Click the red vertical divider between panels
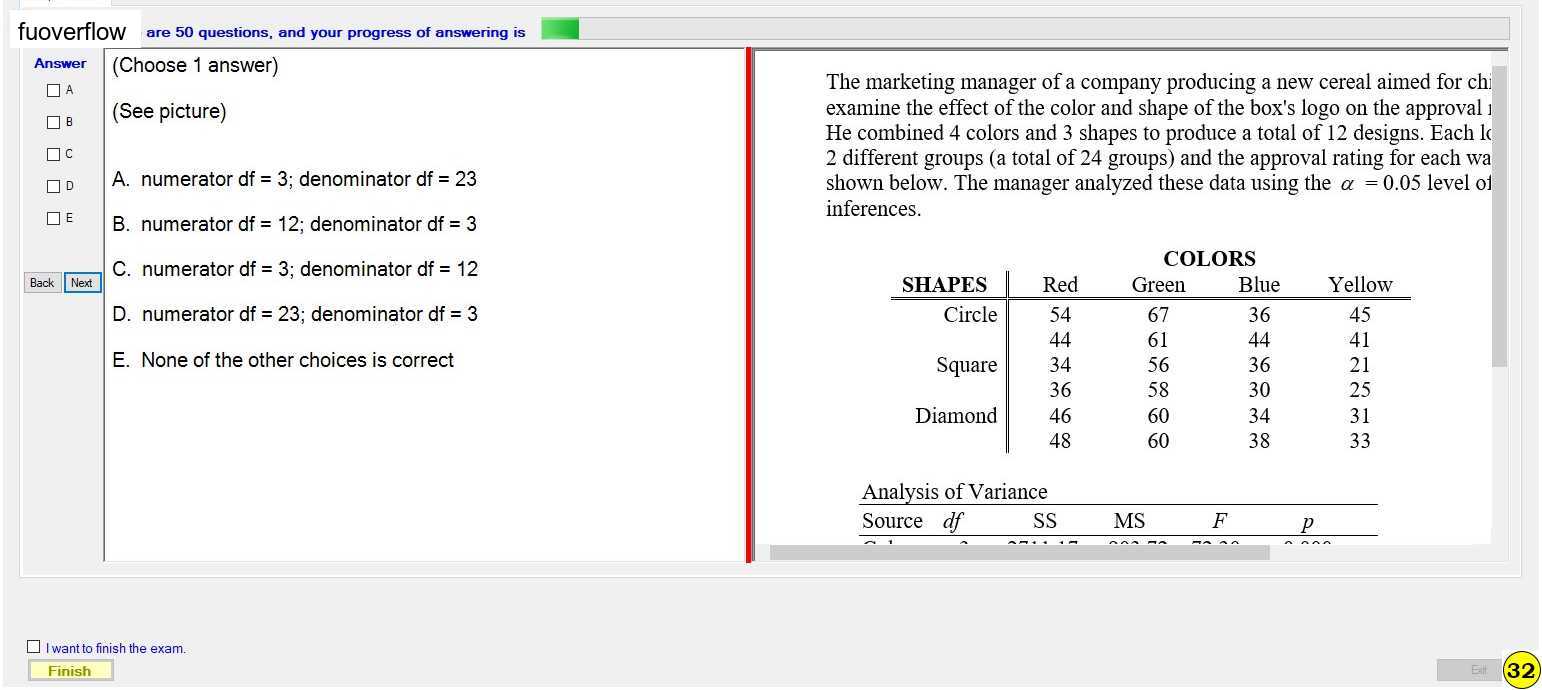1542x690 pixels. point(748,305)
